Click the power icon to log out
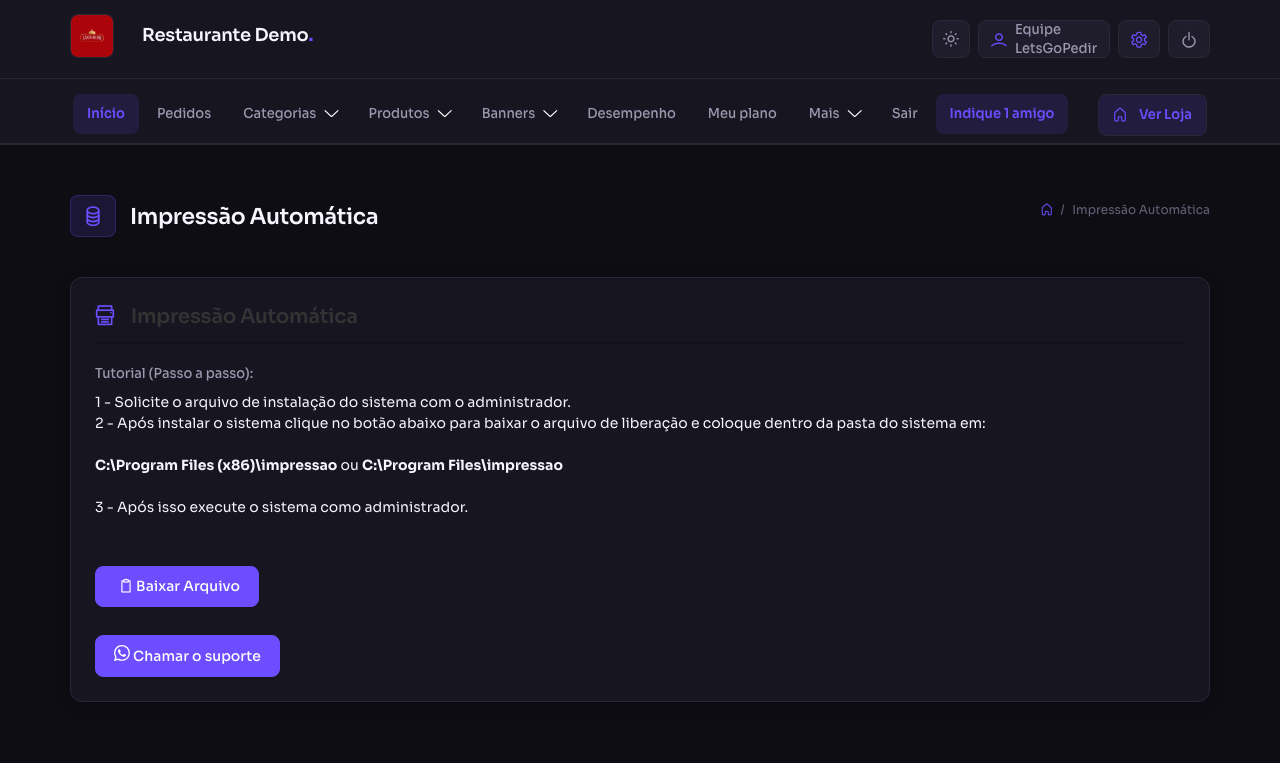Viewport: 1280px width, 763px height. click(x=1189, y=39)
